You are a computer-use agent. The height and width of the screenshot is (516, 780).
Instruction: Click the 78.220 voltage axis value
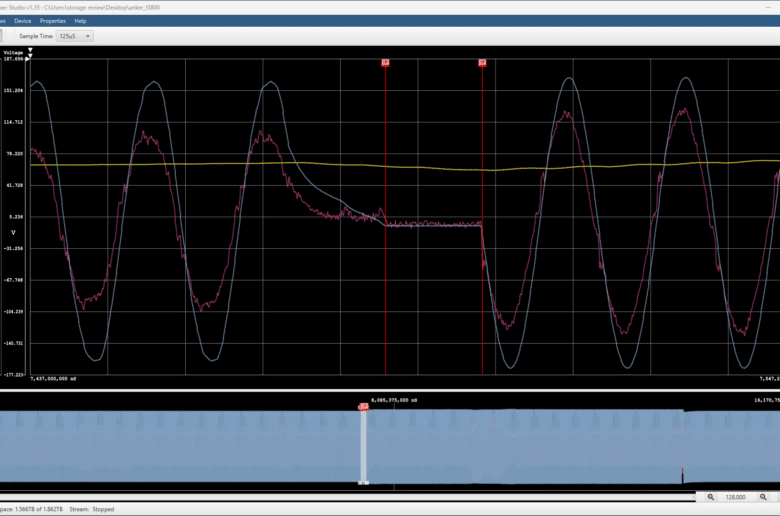click(14, 154)
